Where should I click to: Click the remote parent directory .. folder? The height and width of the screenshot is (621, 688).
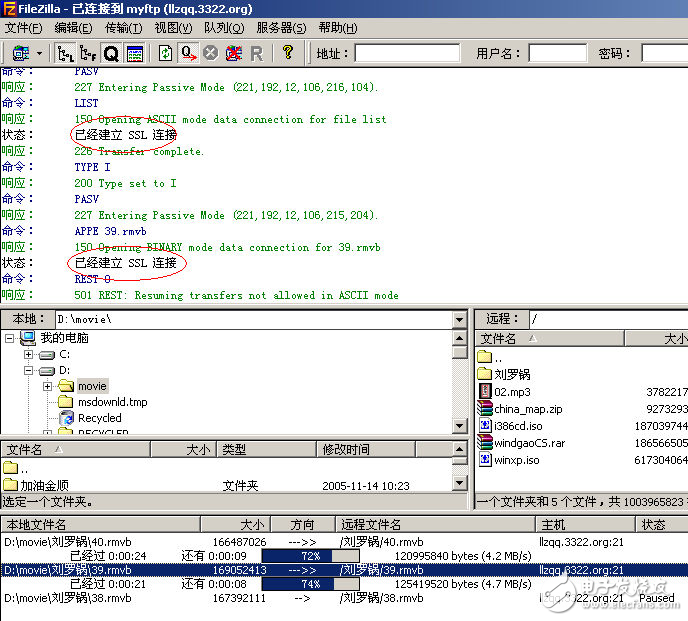(484, 356)
